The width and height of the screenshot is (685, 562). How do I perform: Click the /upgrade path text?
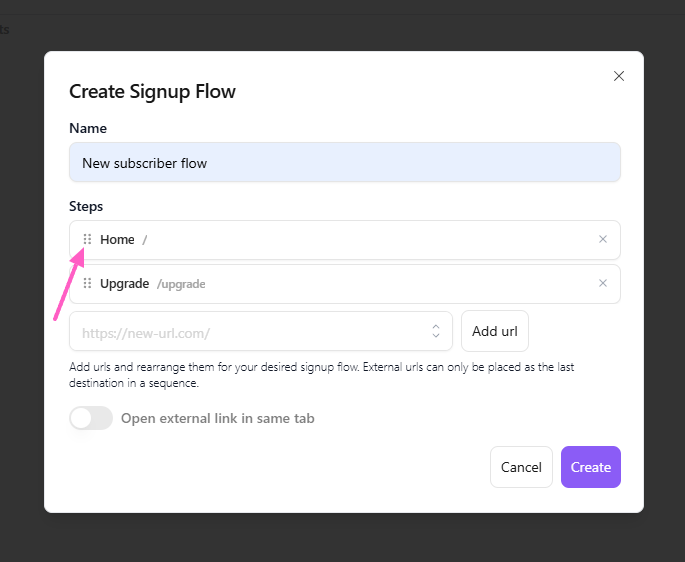pos(181,284)
